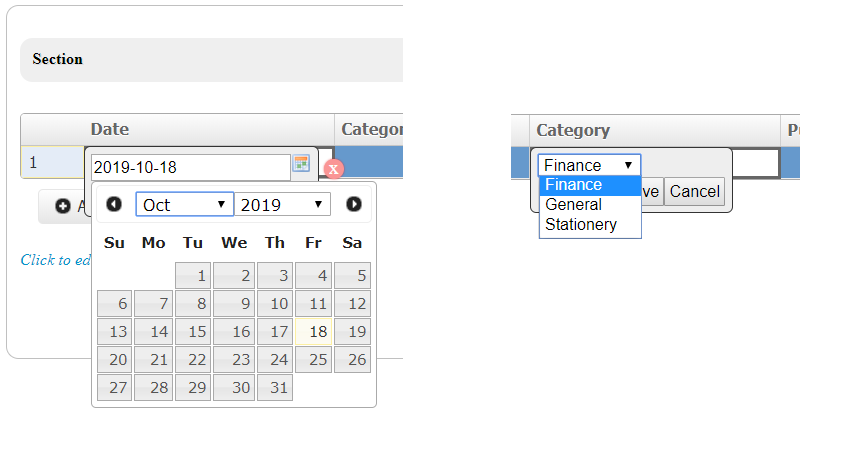Go to next month in calendar
This screenshot has height=458, width=849.
(x=354, y=204)
